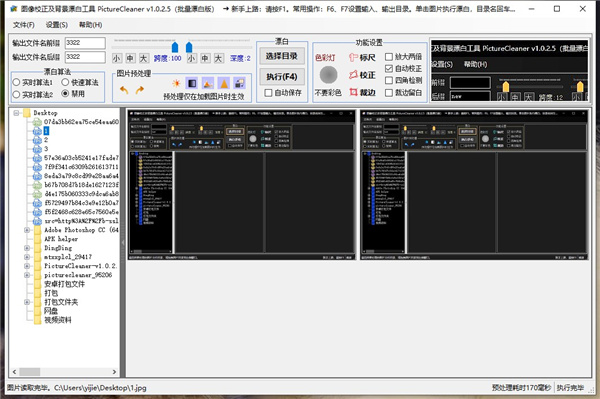This screenshot has height=399, width=600.
Task: Open the 文件(F) menu
Action: pos(24,25)
